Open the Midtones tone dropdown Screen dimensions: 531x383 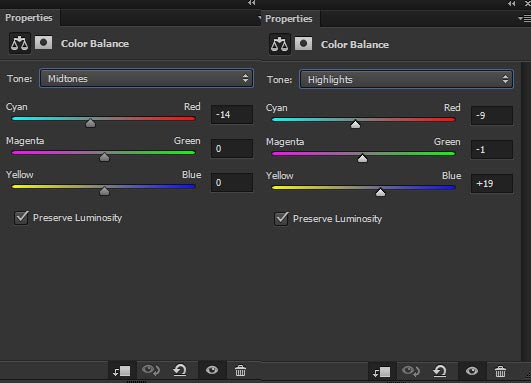[147, 79]
